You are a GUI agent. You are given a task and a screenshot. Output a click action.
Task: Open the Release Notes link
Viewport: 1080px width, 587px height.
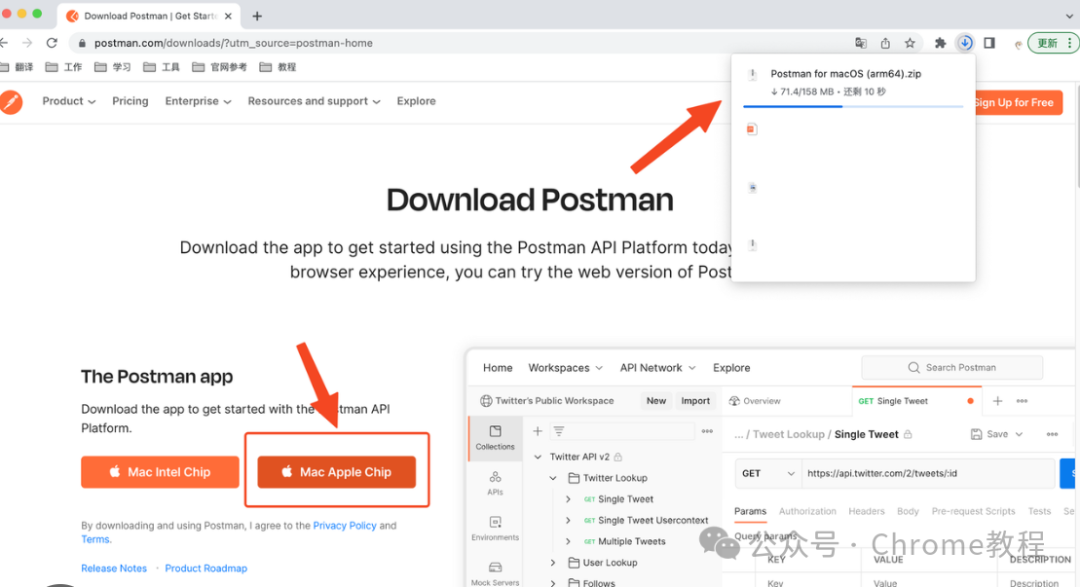(114, 568)
